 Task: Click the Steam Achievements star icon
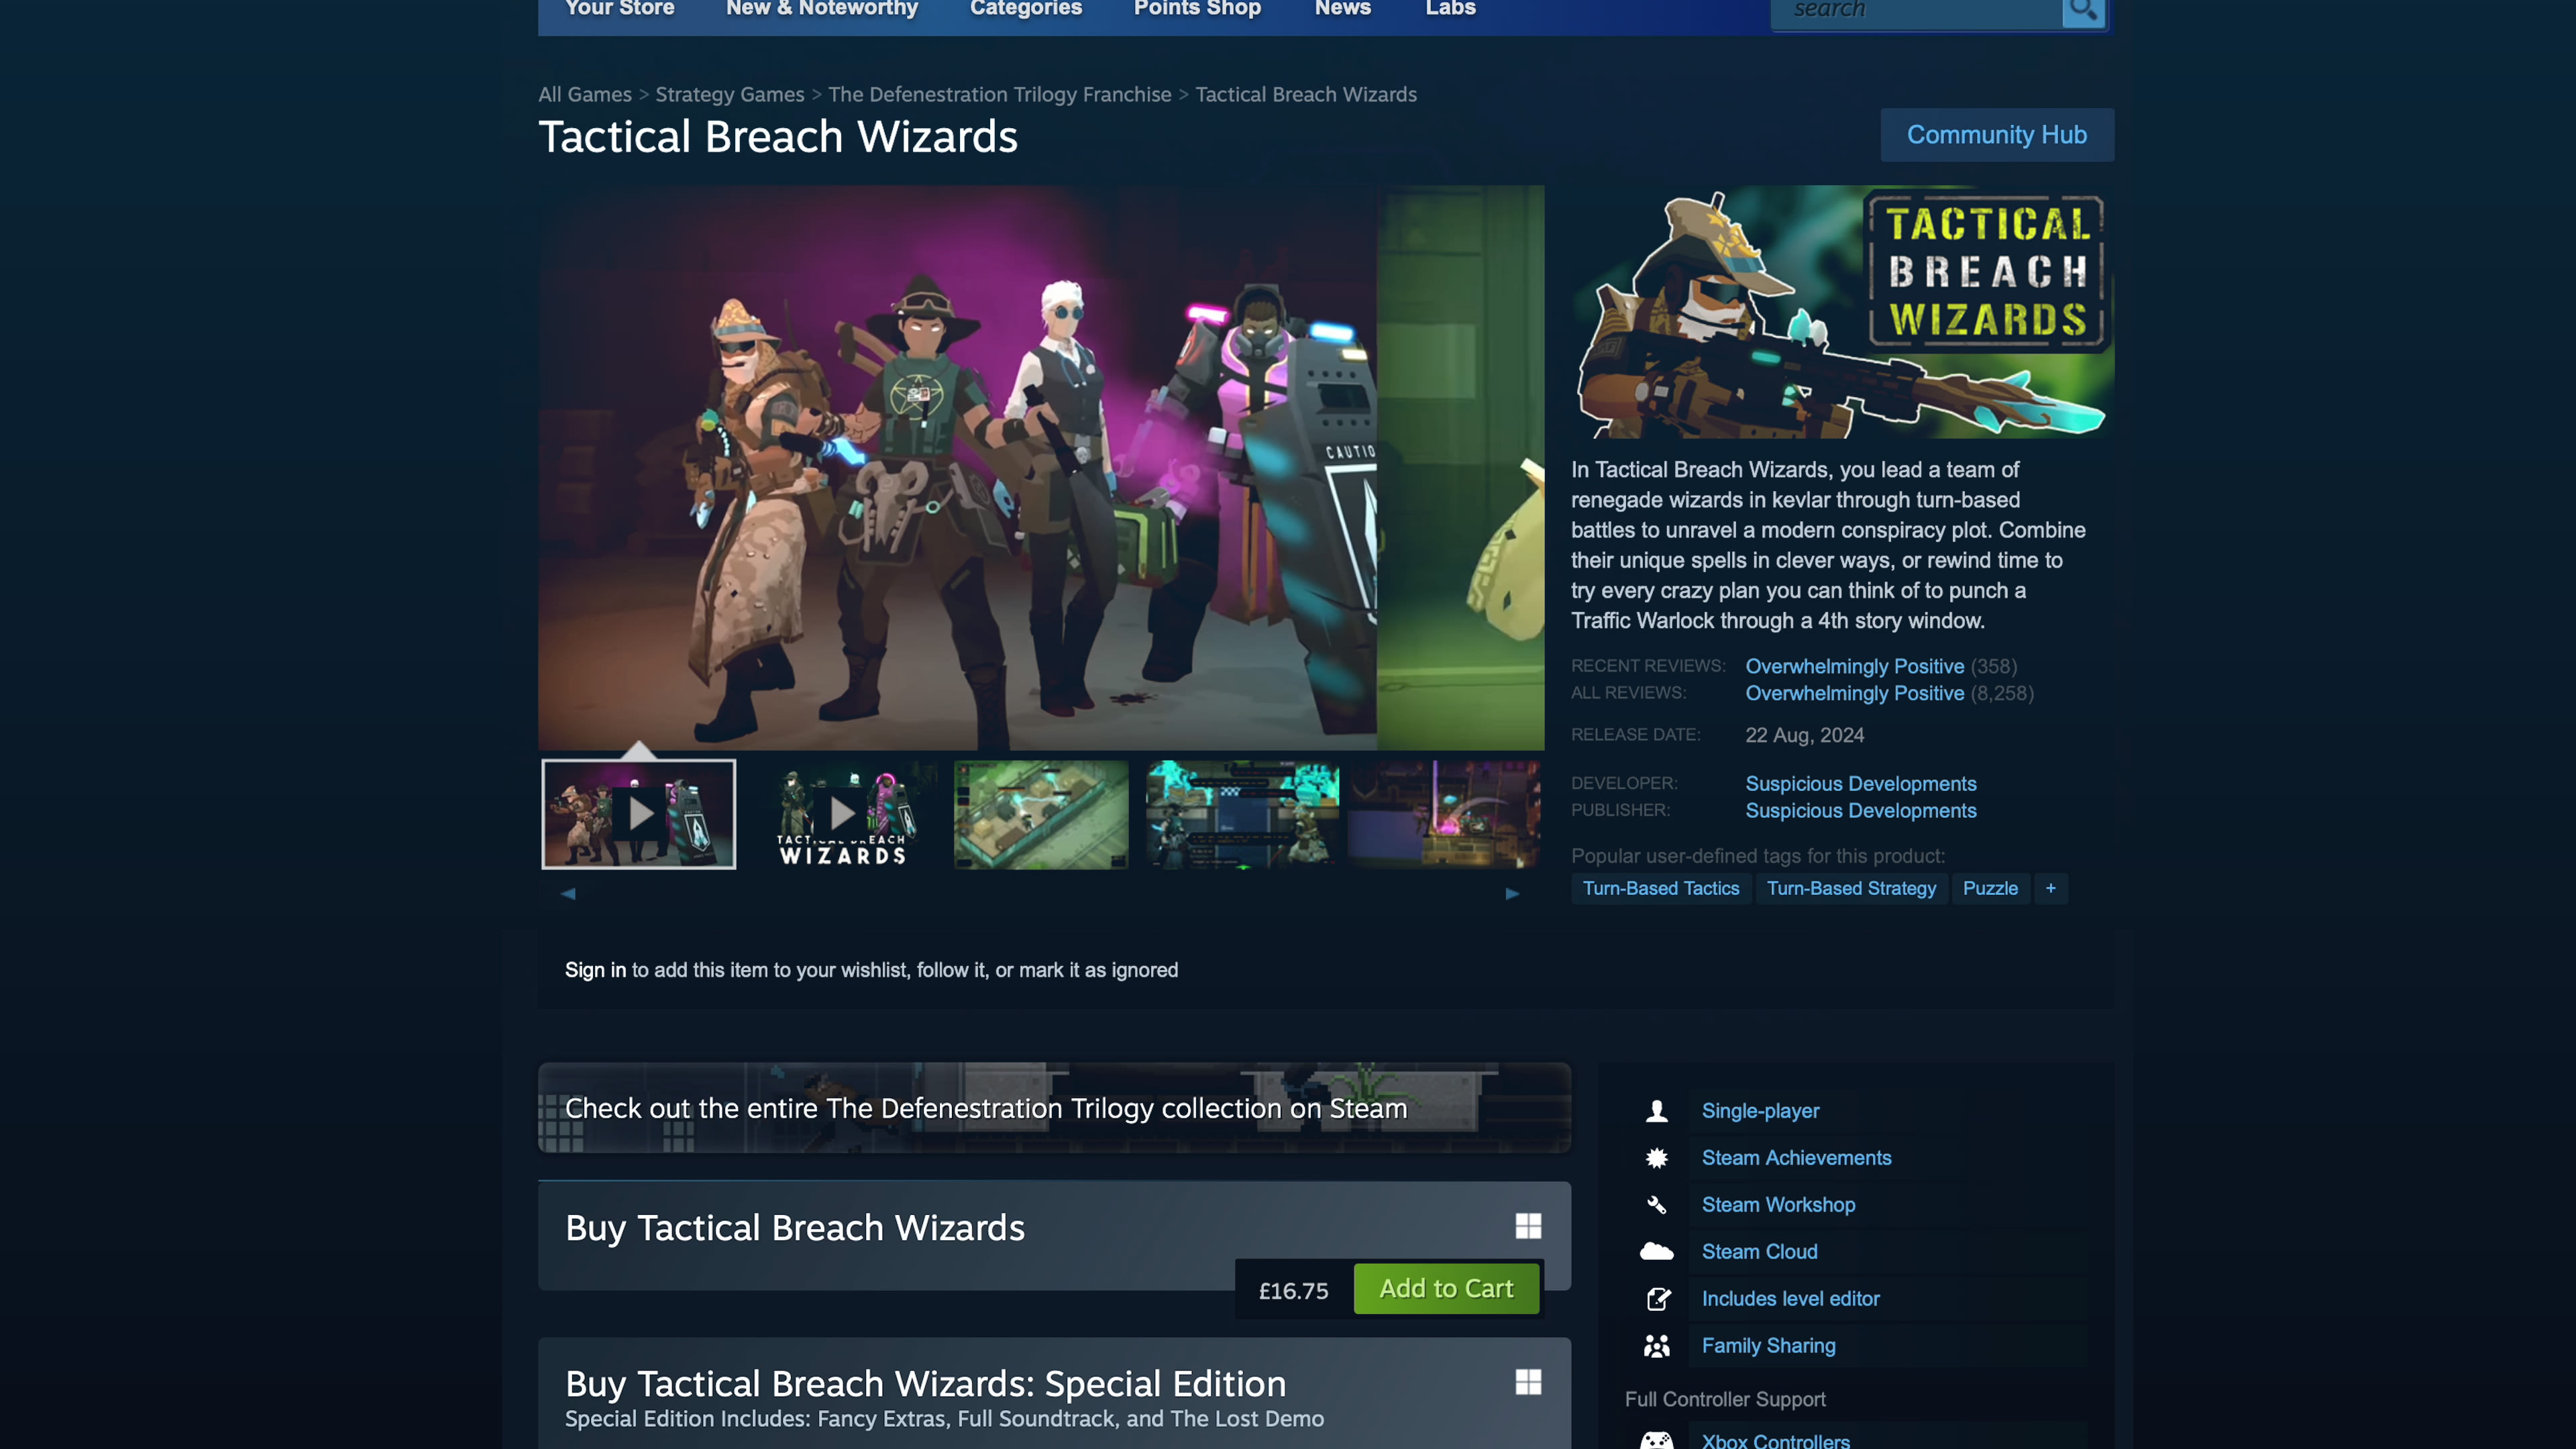1656,1158
